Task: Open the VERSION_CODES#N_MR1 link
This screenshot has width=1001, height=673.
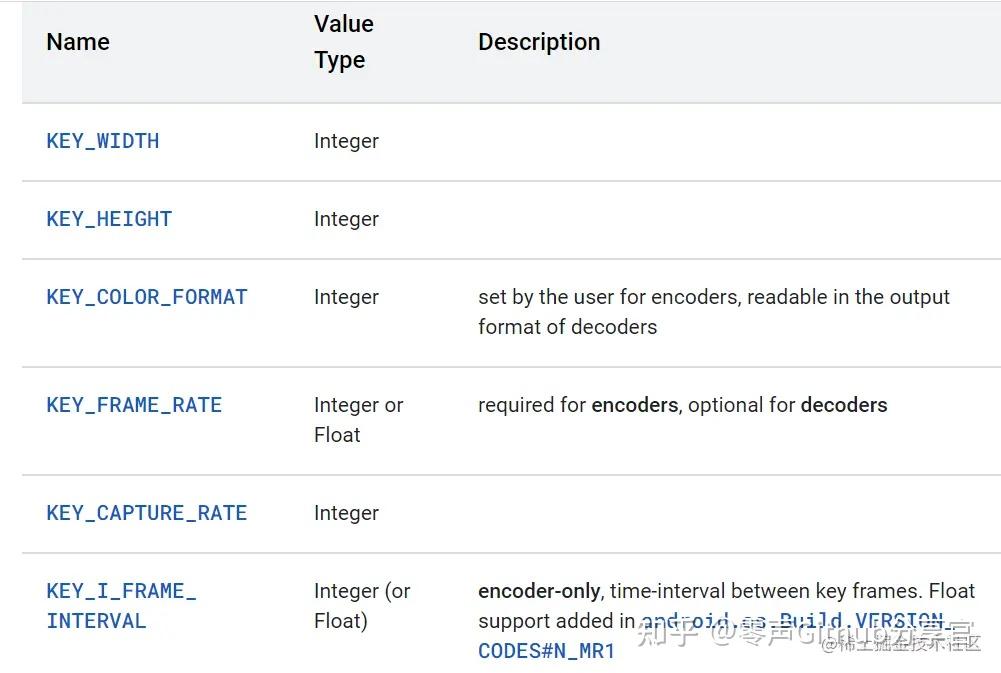Action: click(546, 651)
